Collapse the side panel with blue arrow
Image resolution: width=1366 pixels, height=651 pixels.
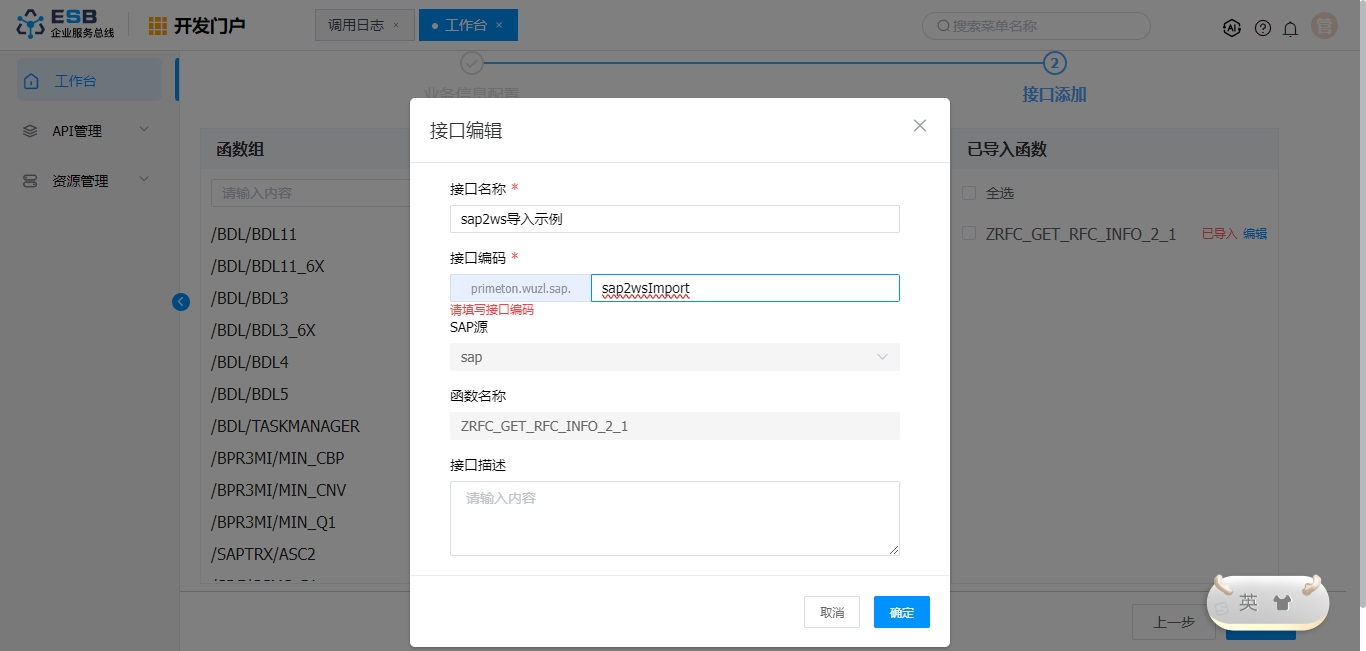click(x=181, y=301)
